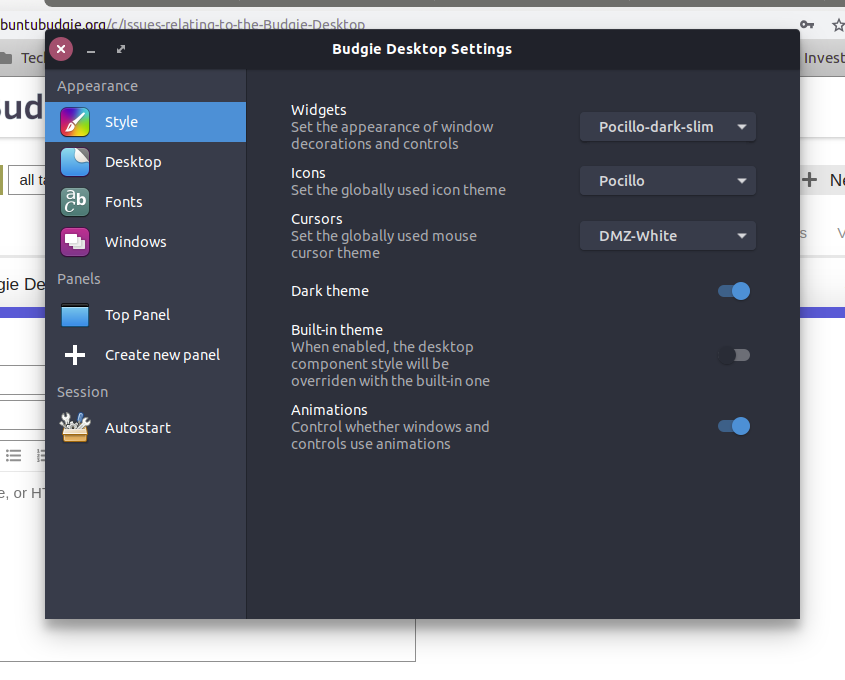The height and width of the screenshot is (680, 845).
Task: Select the Create new panel label
Action: point(162,355)
